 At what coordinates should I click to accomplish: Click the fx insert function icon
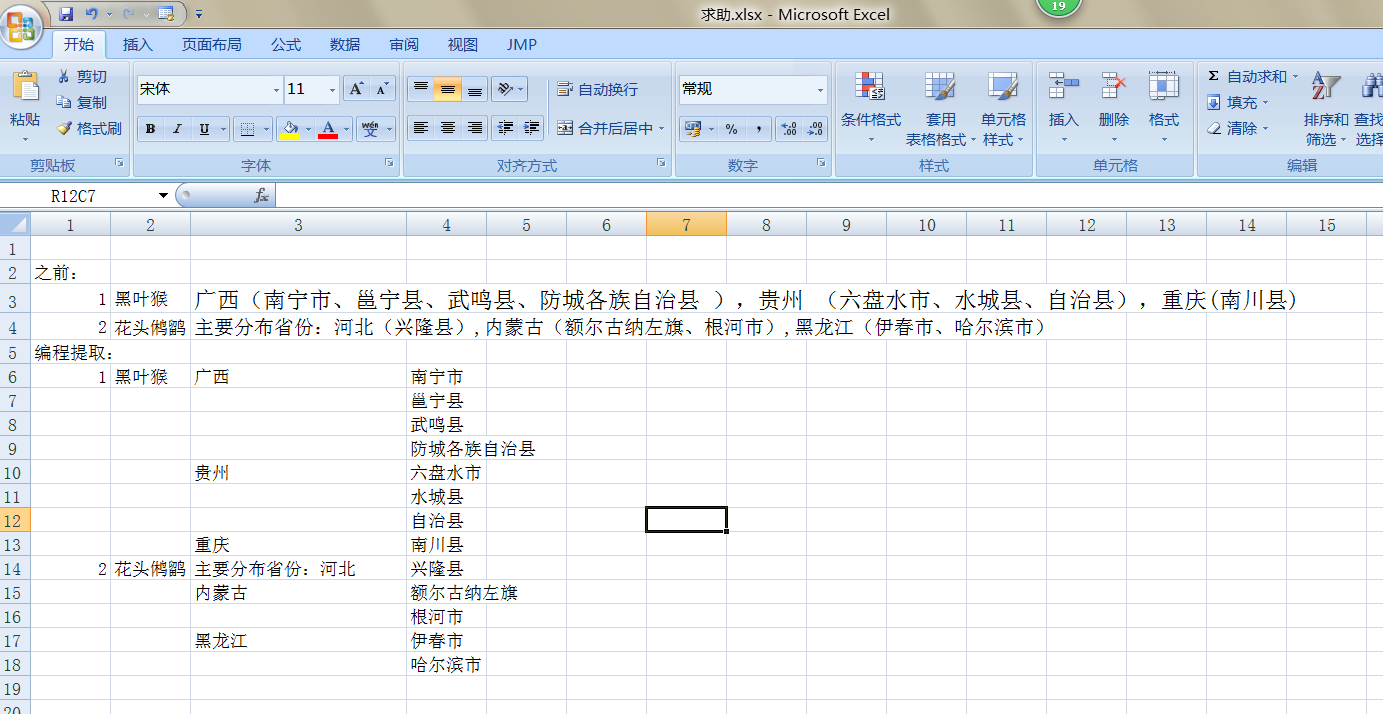[261, 196]
